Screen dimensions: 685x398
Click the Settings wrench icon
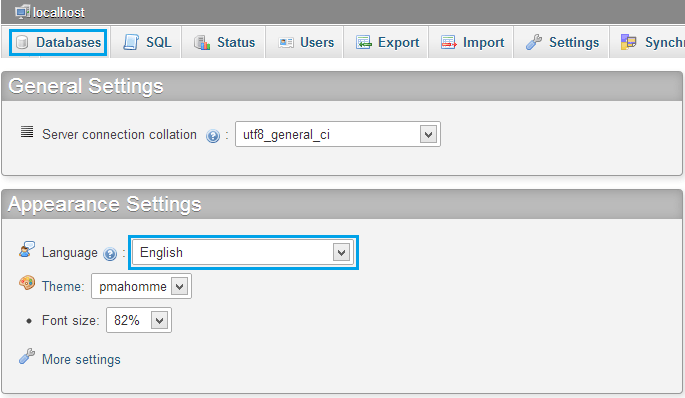pyautogui.click(x=534, y=42)
